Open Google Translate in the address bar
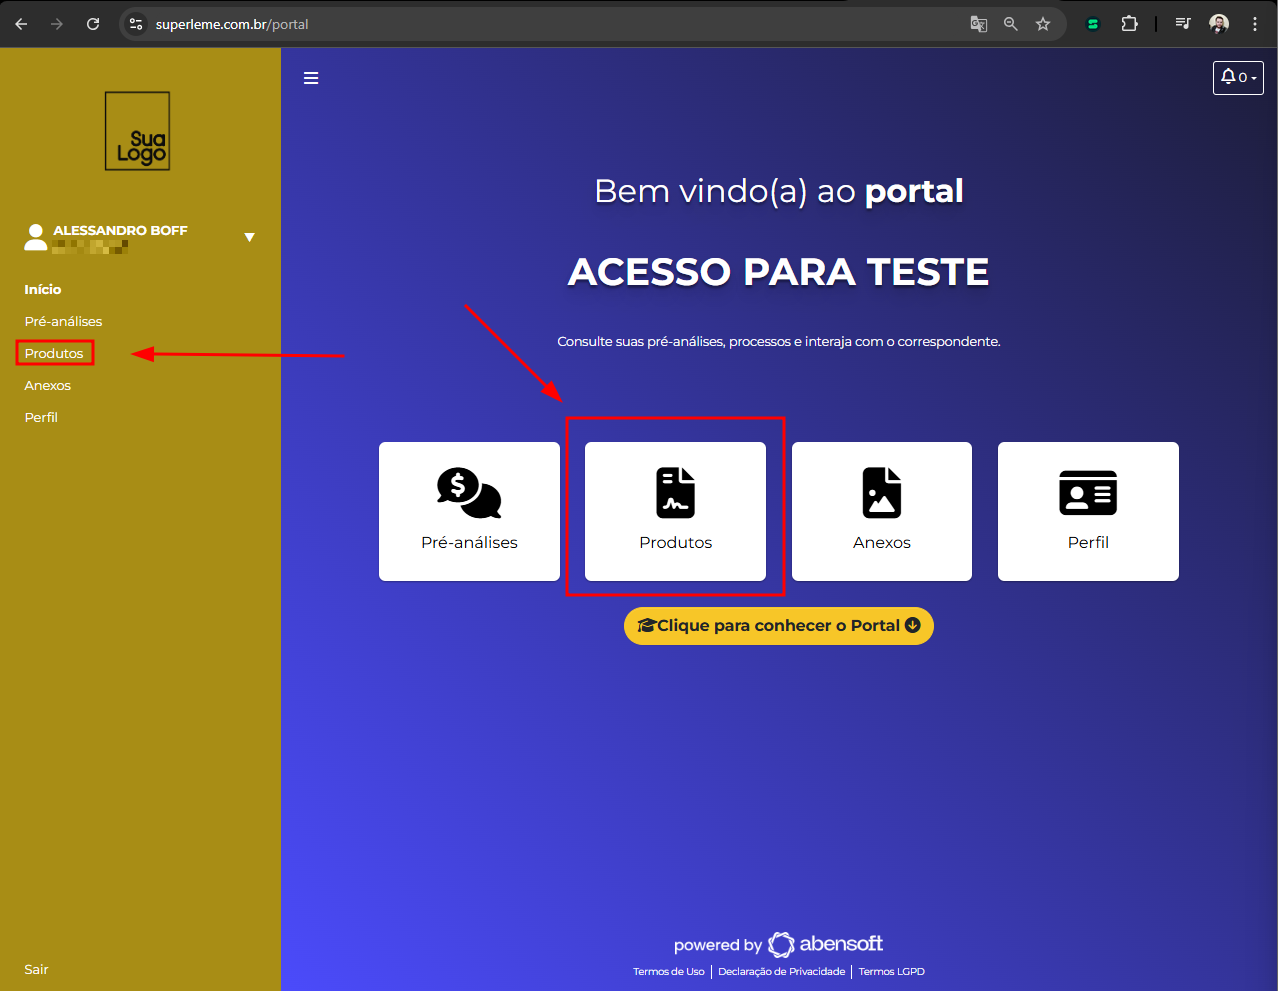 [978, 23]
